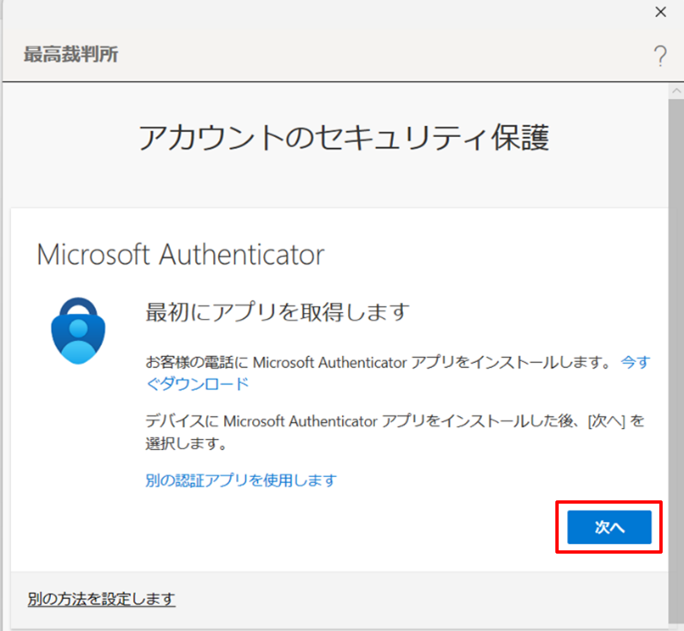Click the 選択します。 text line

pyautogui.click(x=186, y=443)
